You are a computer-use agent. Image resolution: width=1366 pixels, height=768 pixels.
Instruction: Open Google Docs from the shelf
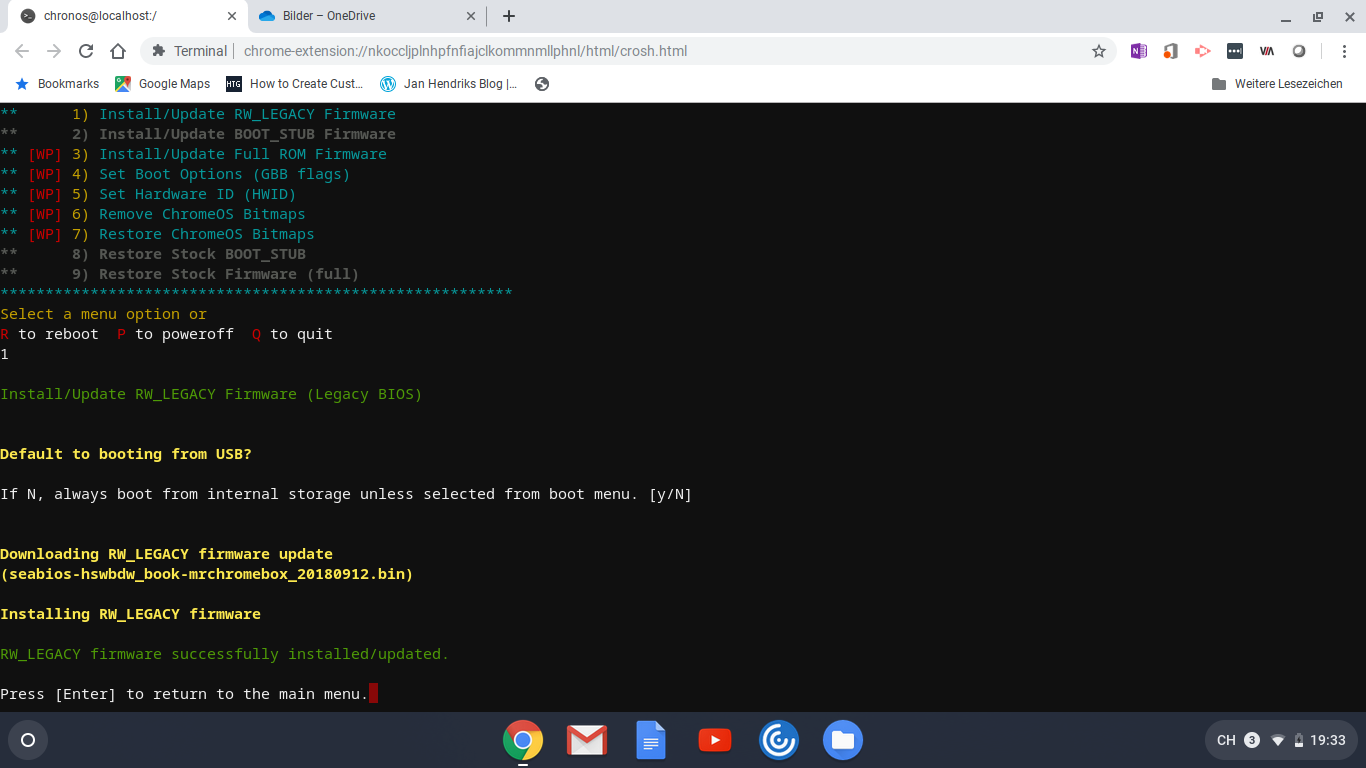pyautogui.click(x=651, y=740)
